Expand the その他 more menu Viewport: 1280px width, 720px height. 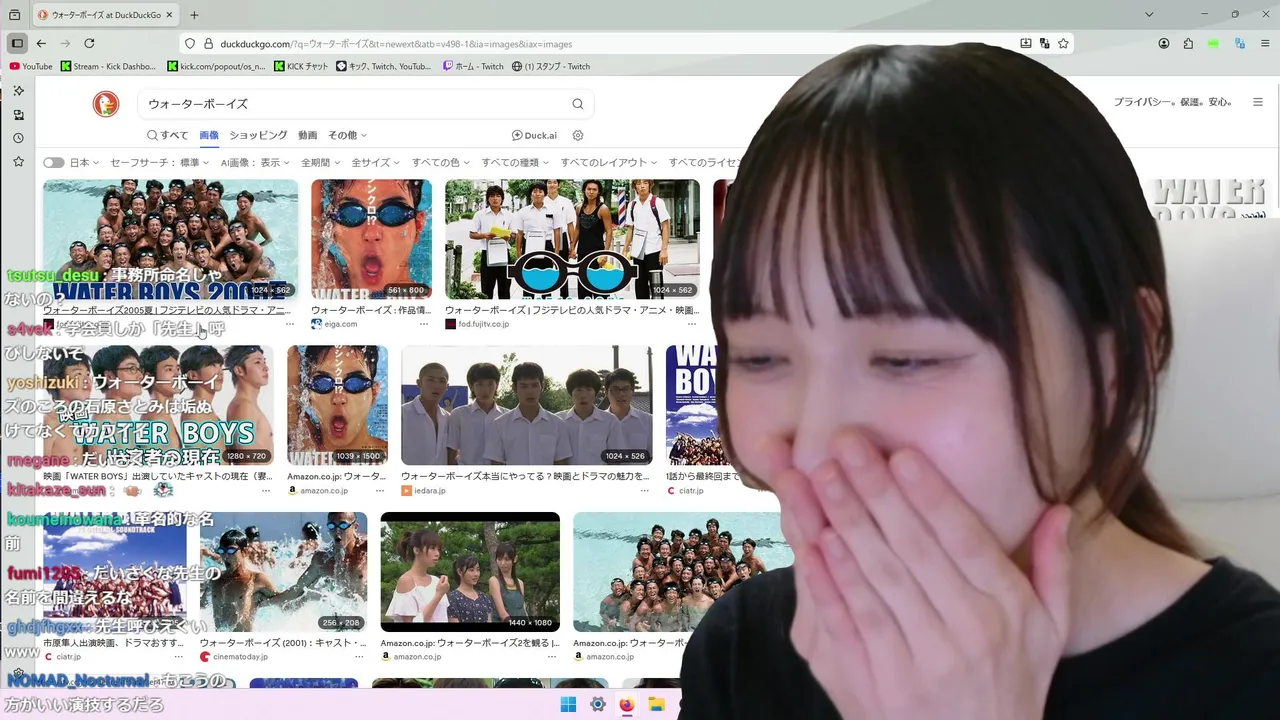point(348,135)
